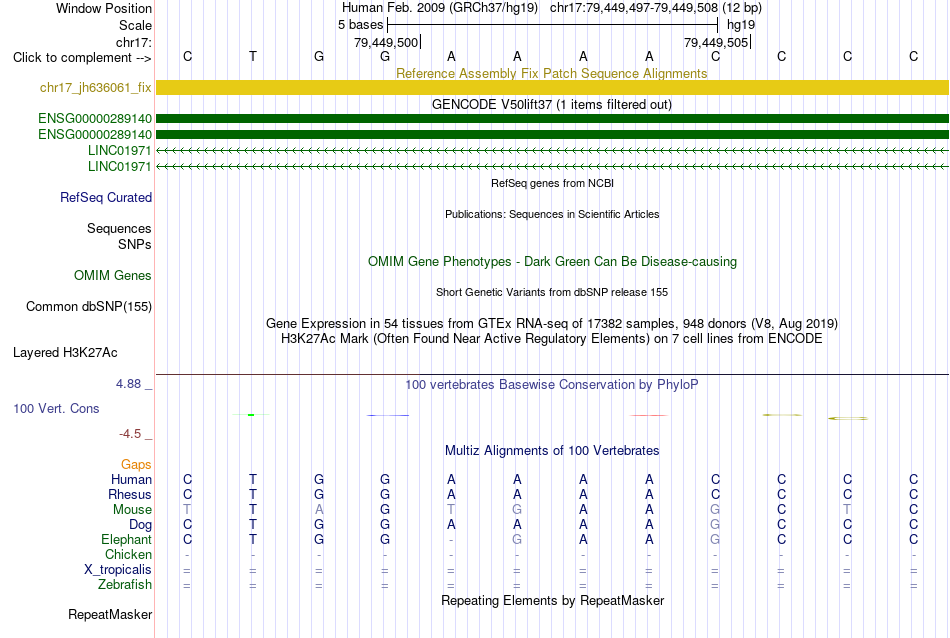Click the T base in the complement sequence row
Viewport: 950px width, 638px height.
point(253,56)
